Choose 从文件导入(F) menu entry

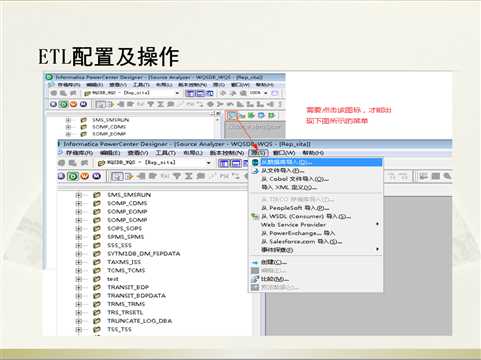[x=316, y=171]
